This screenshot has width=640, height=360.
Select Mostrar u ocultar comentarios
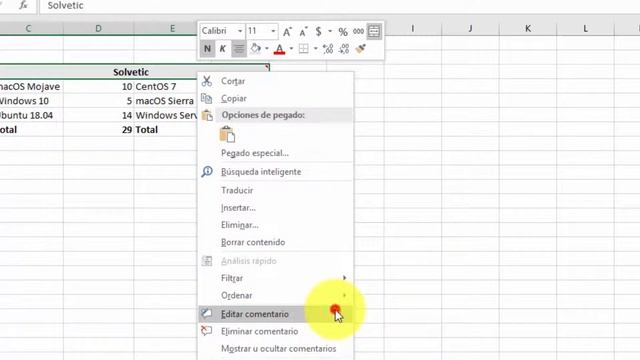[x=276, y=349]
